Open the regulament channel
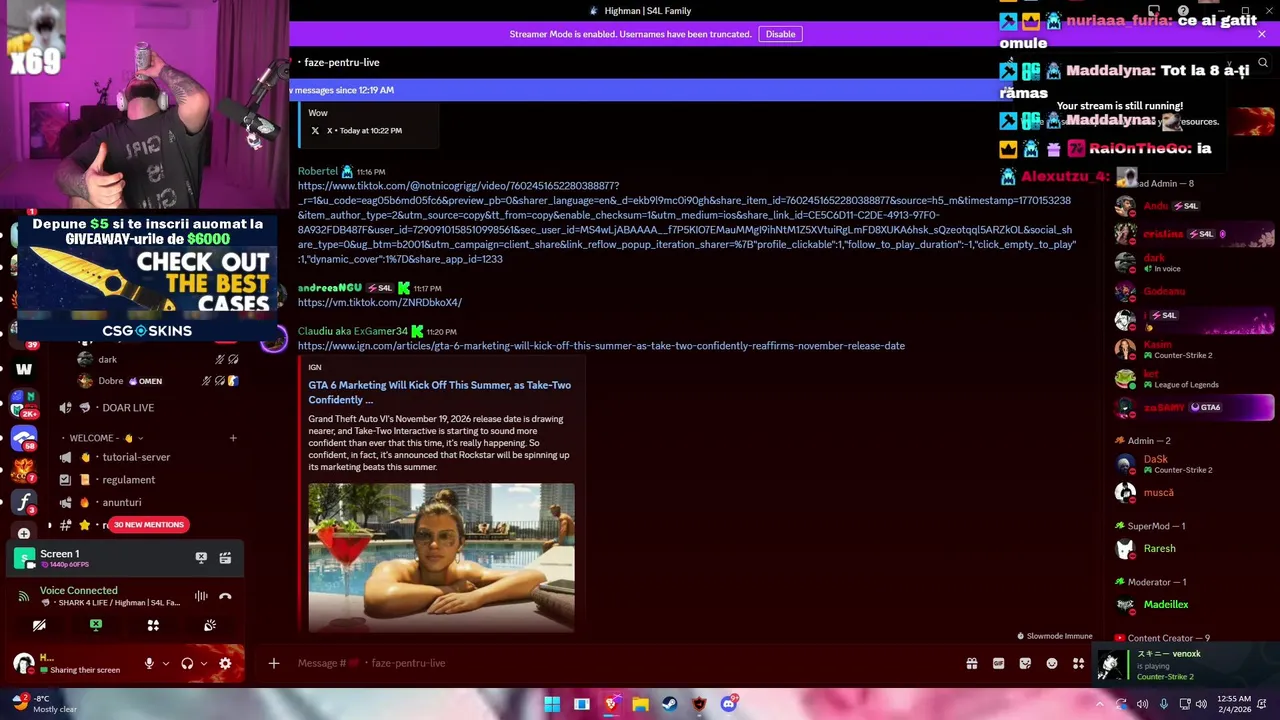Image resolution: width=1280 pixels, height=720 pixels. point(128,480)
